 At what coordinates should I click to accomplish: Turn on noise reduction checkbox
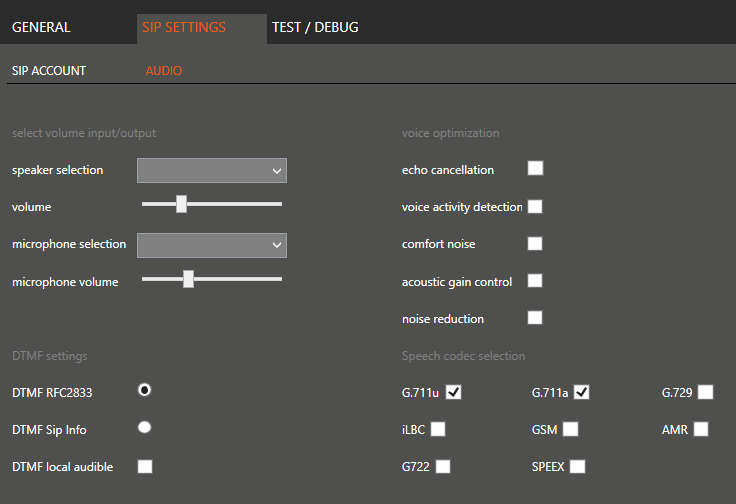[x=535, y=317]
